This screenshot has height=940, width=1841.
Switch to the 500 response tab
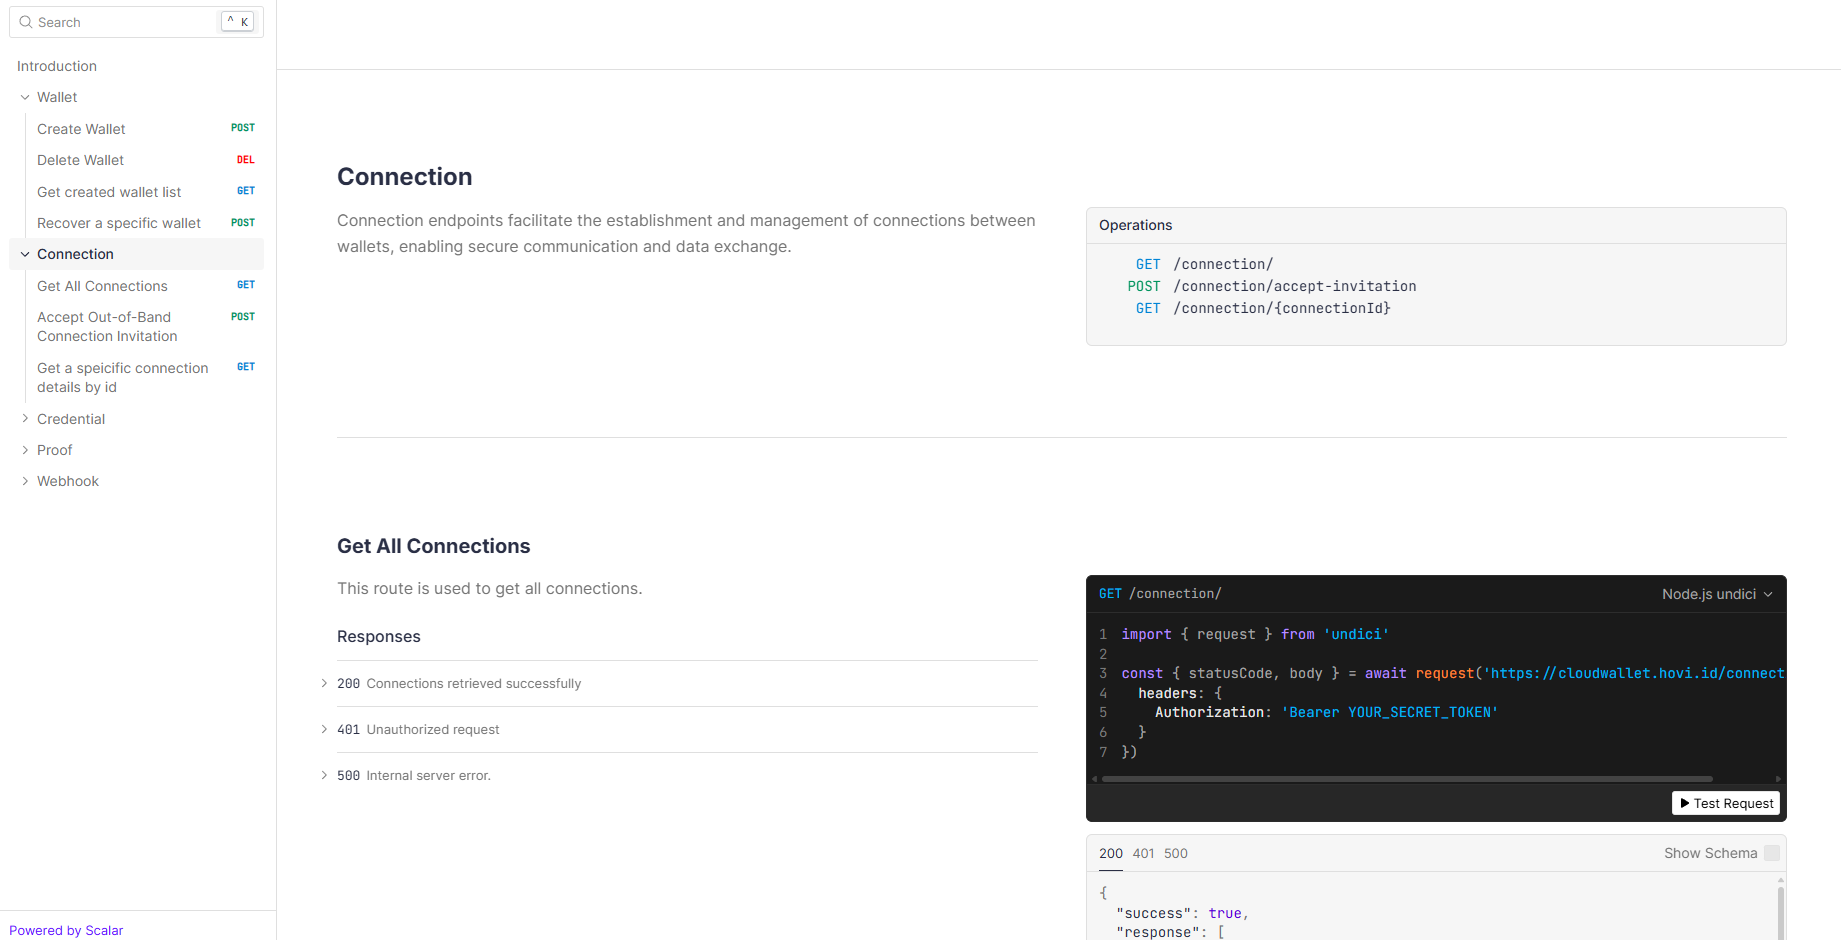tap(1175, 853)
